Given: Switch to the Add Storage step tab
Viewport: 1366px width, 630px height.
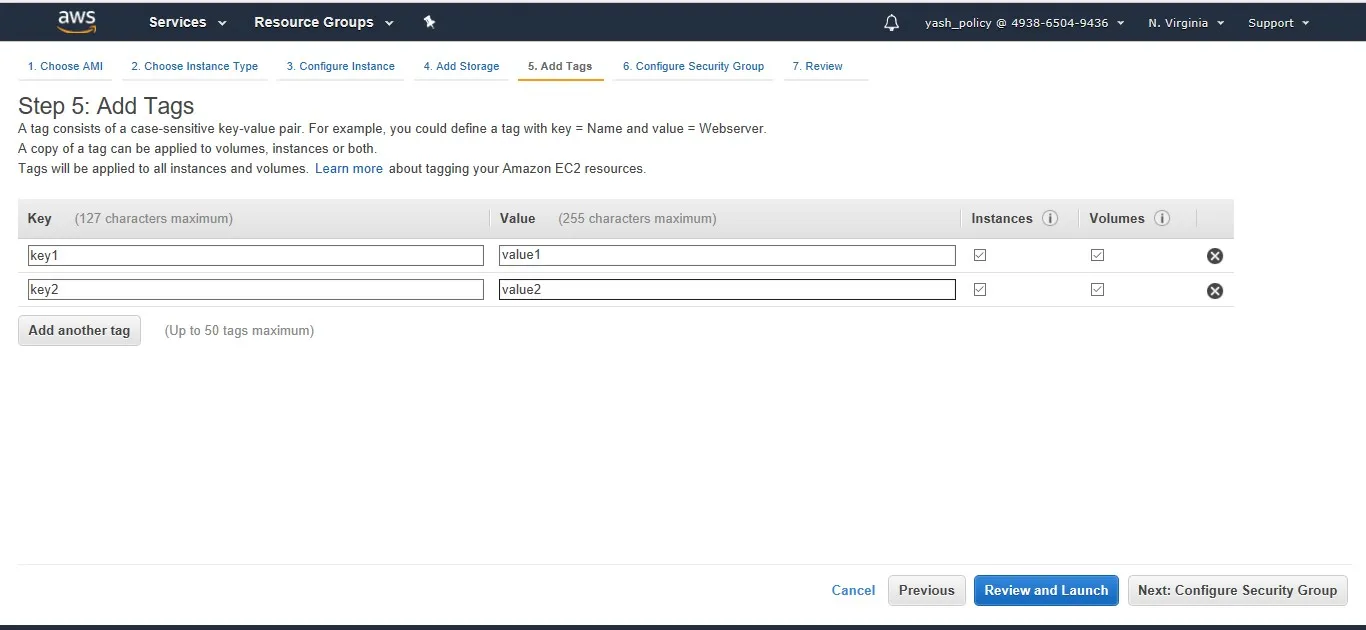Looking at the screenshot, I should [461, 66].
